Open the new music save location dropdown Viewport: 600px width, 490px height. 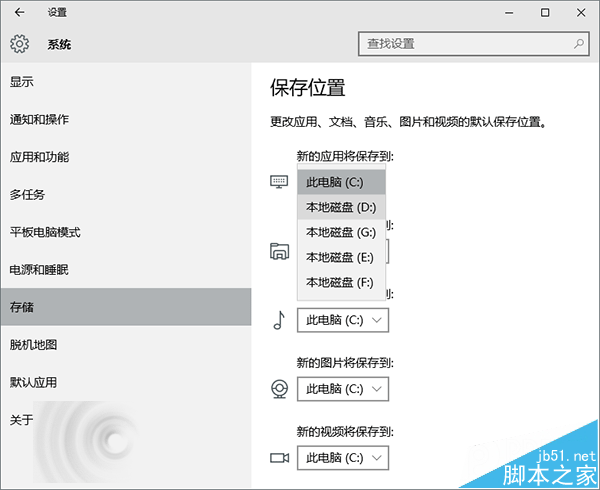(x=343, y=320)
